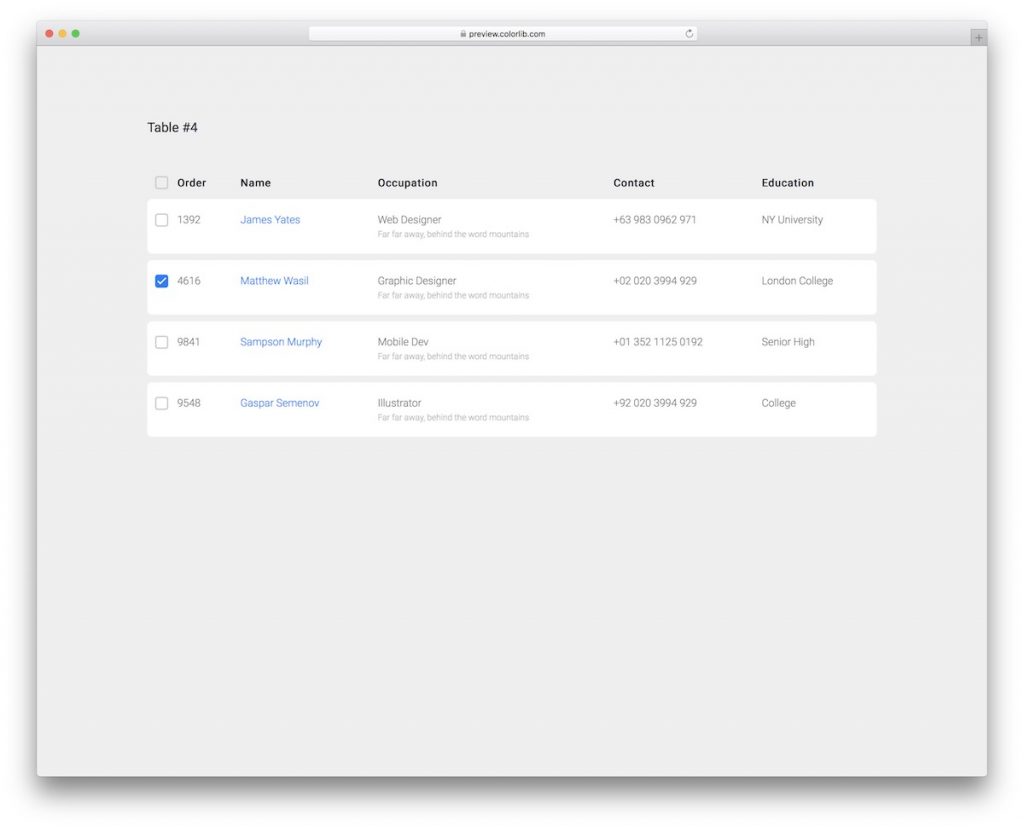Uncheck Matthew Wasil's row checkbox

(x=161, y=281)
